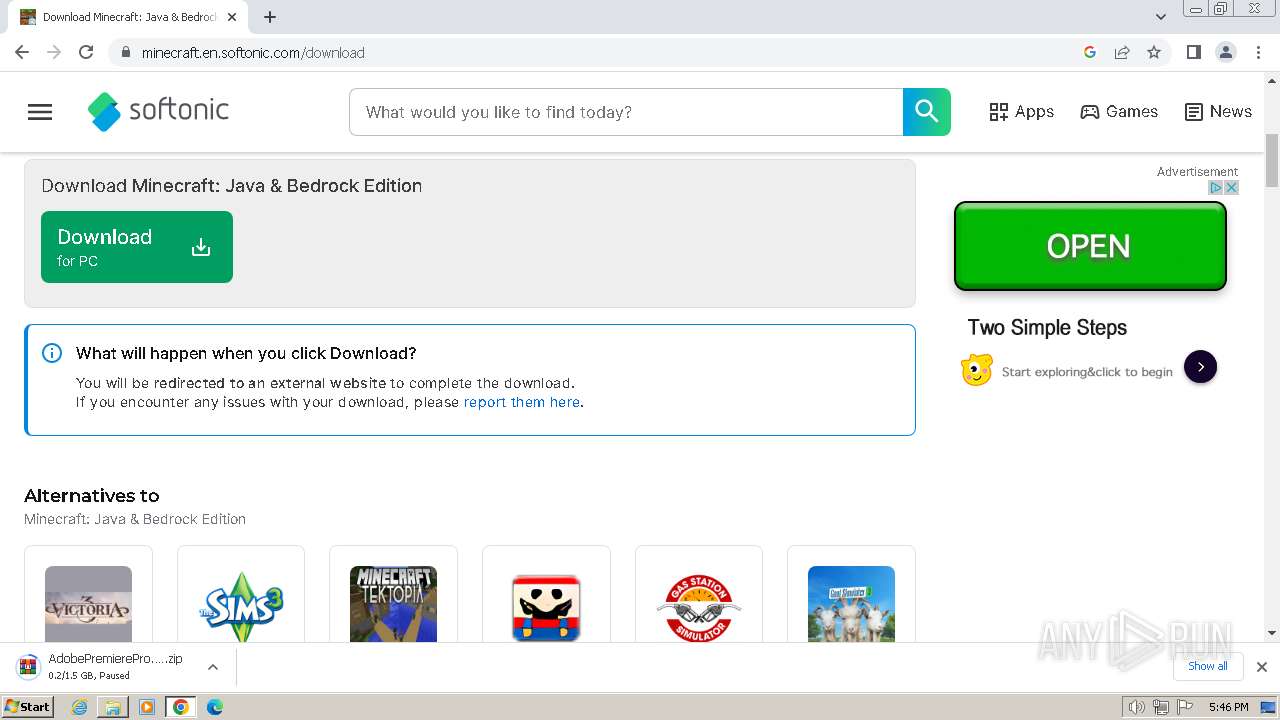This screenshot has height=720, width=1280.
Task: Open the AdChoices triangle icon
Action: [x=1216, y=187]
